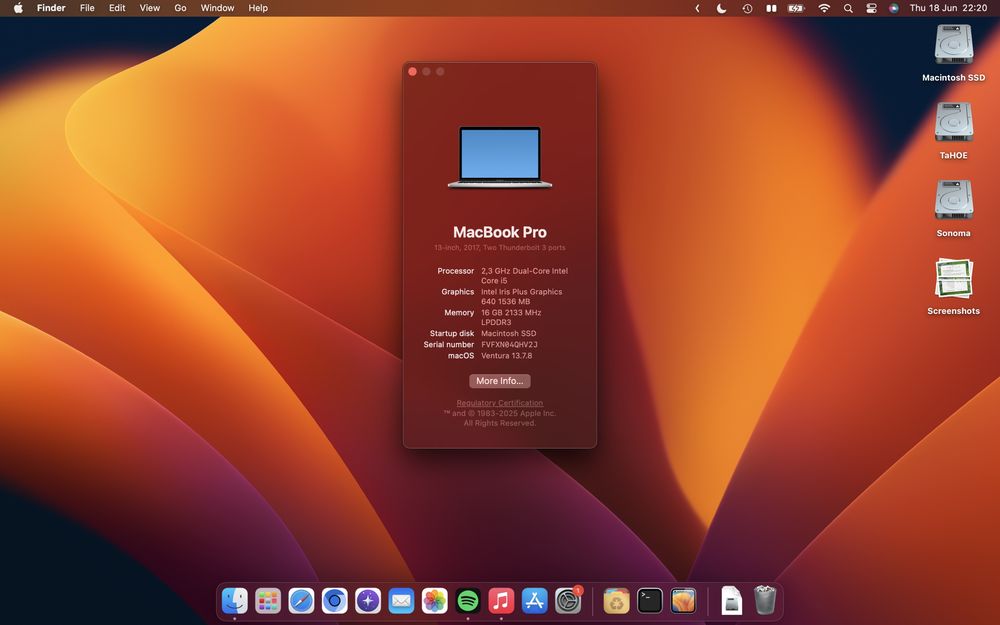
Task: Activate Siri from the menu bar
Action: click(893, 8)
